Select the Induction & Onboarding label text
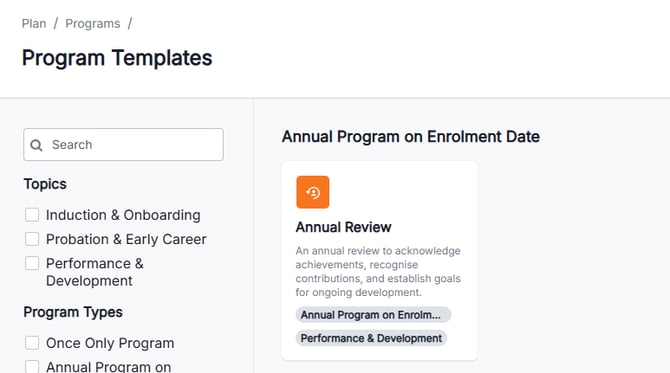 (123, 215)
